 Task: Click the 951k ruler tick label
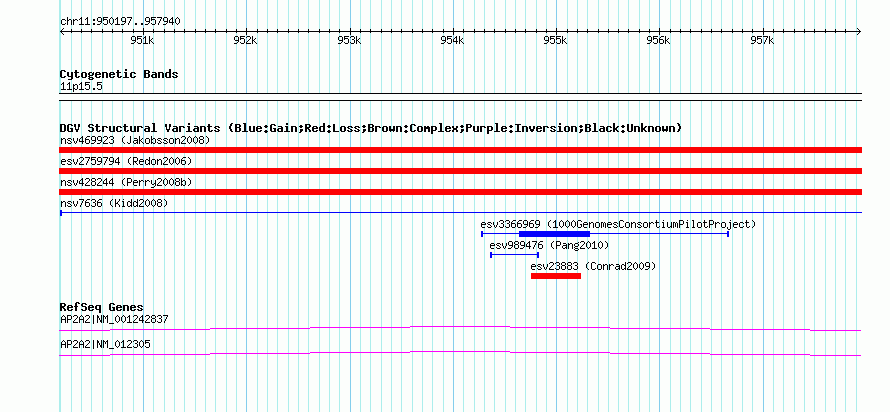(142, 41)
